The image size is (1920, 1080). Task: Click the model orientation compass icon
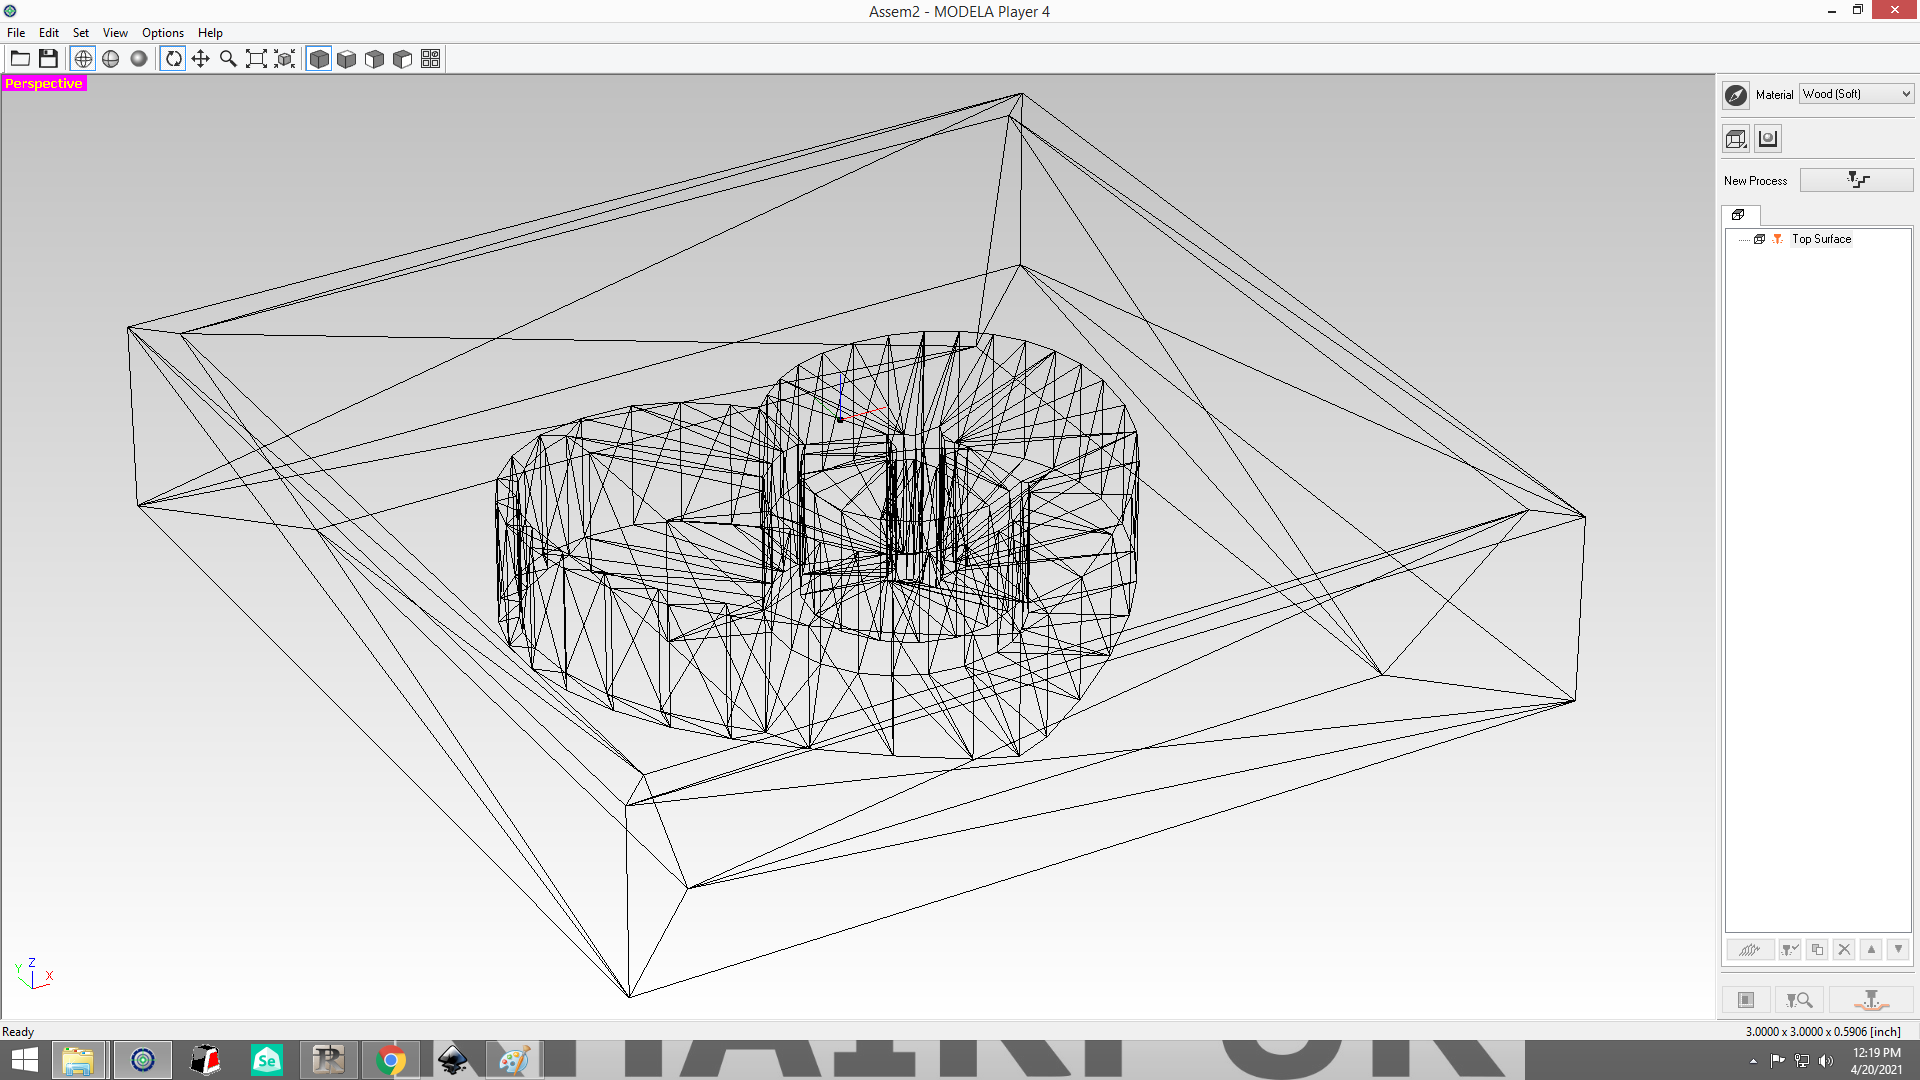[x=1736, y=95]
